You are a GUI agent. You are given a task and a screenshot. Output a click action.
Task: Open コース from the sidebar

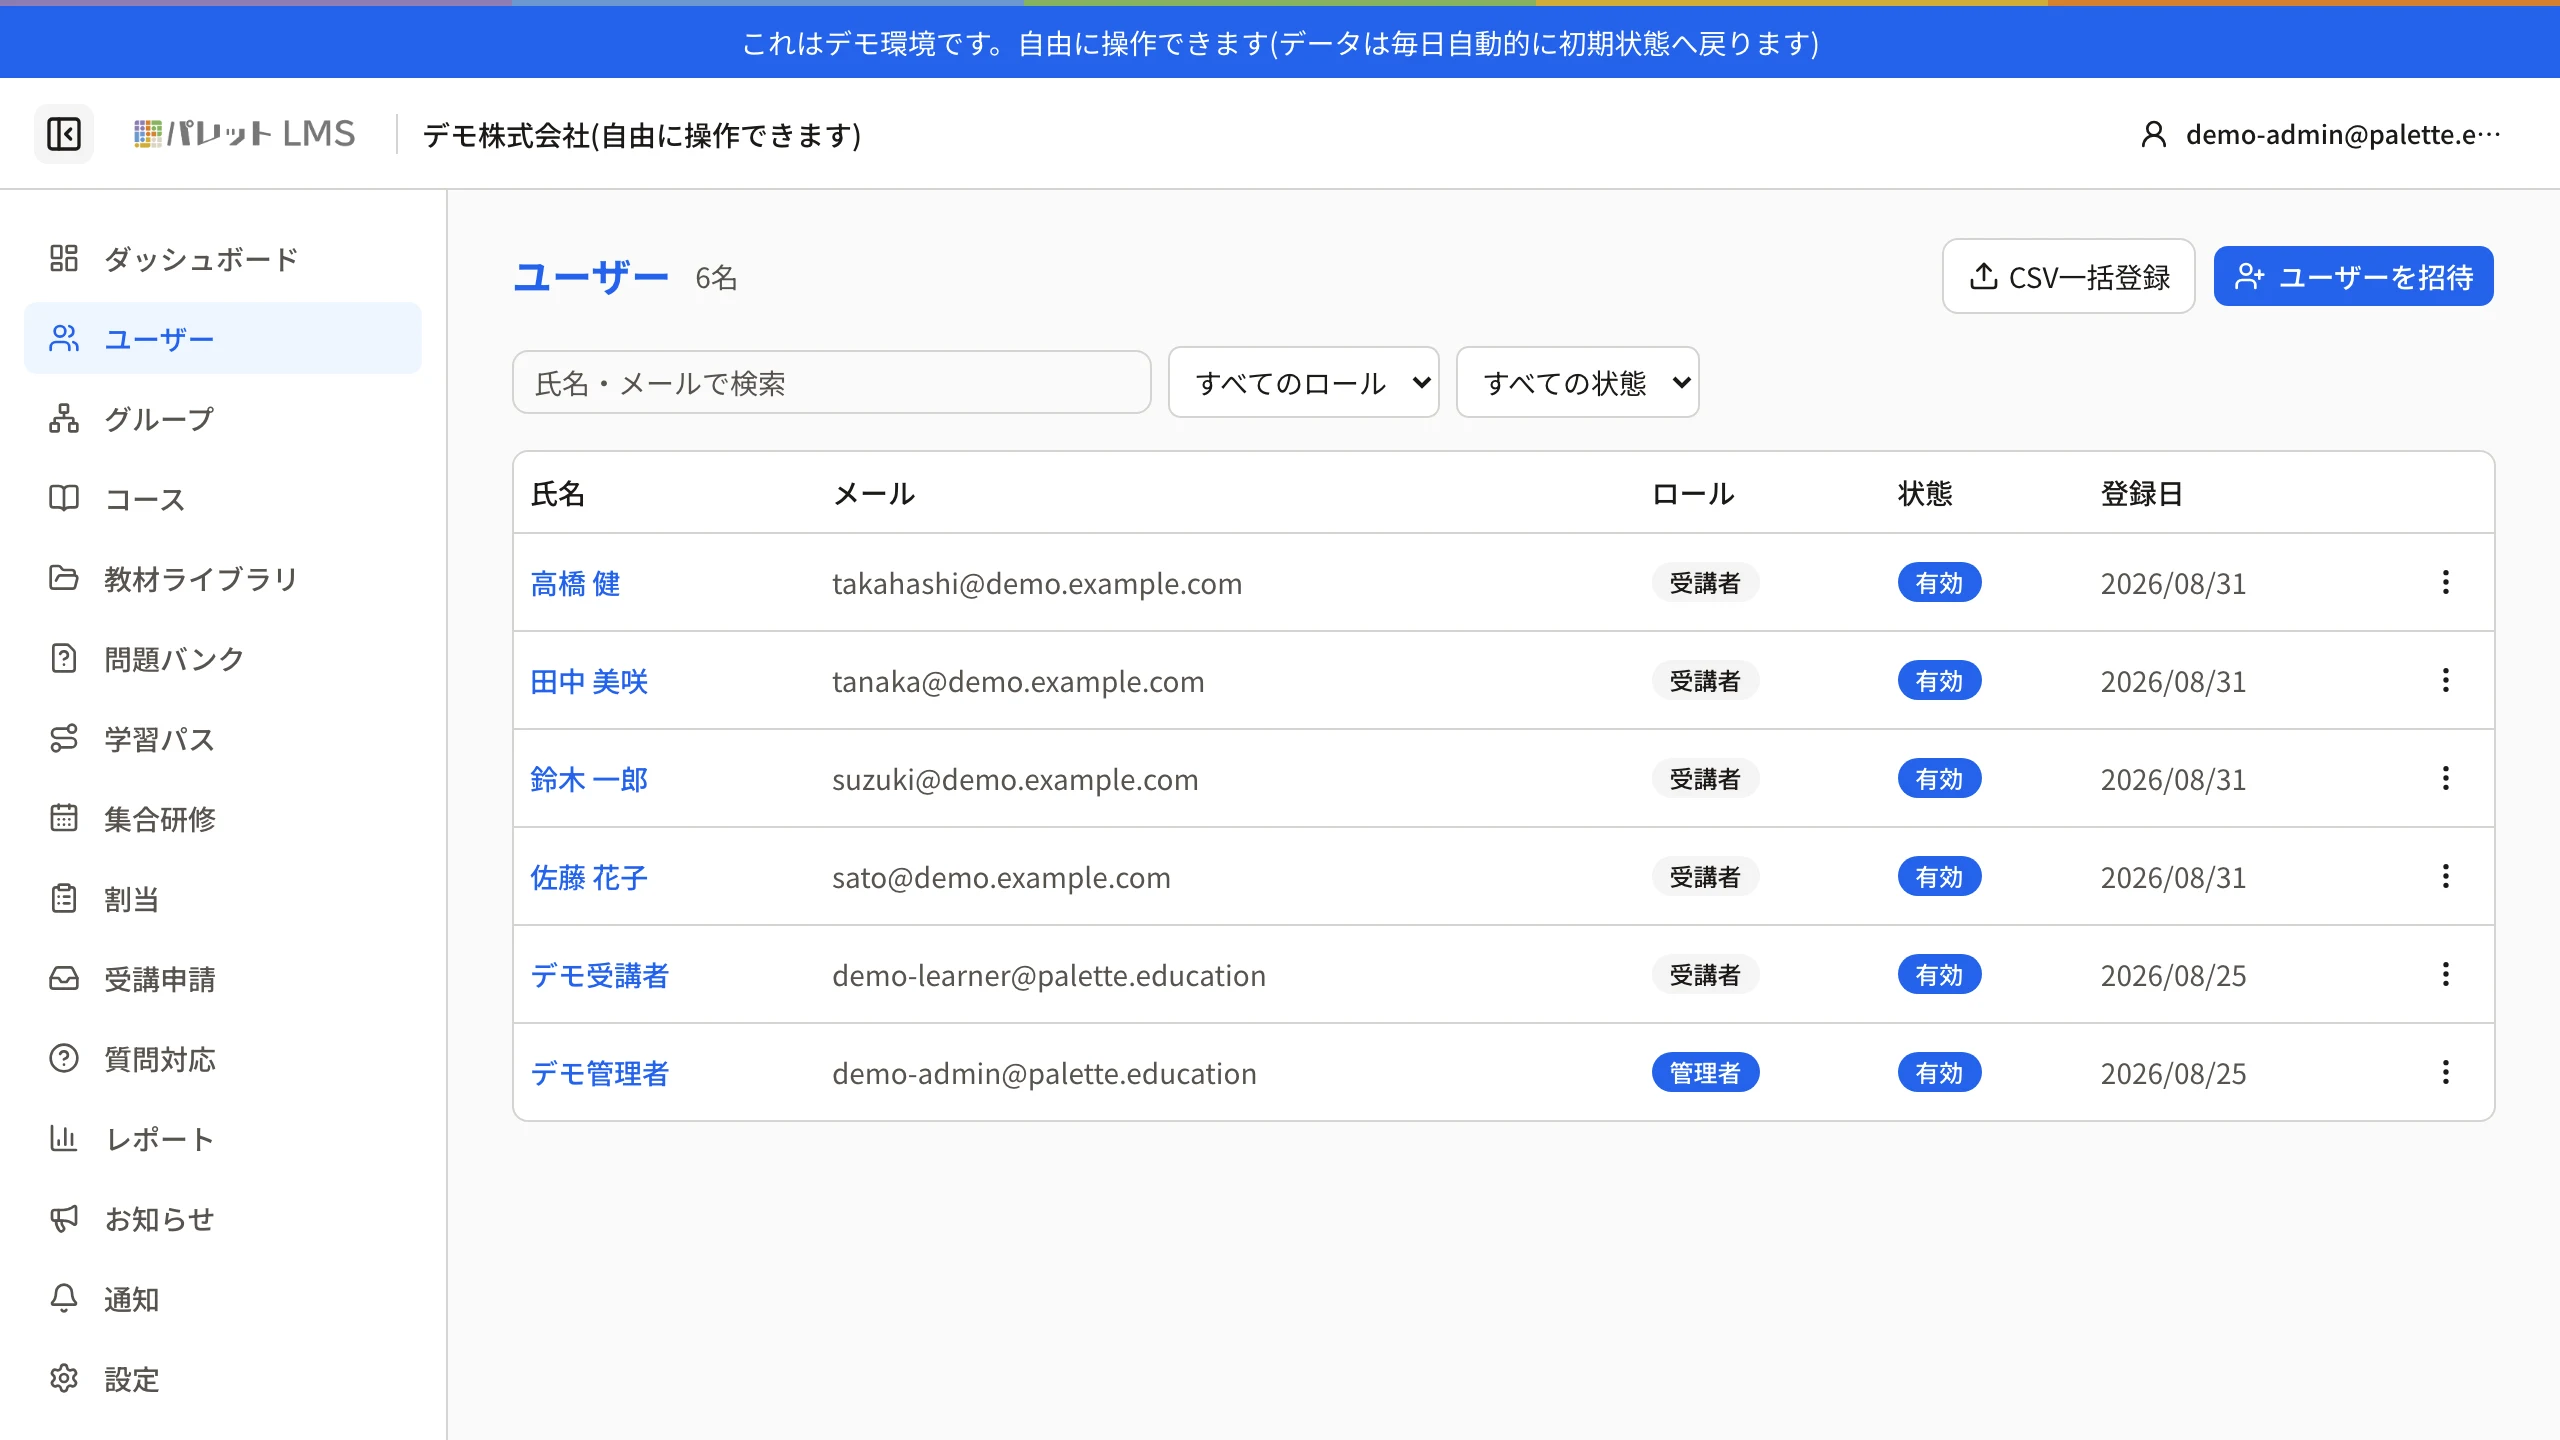[223, 498]
